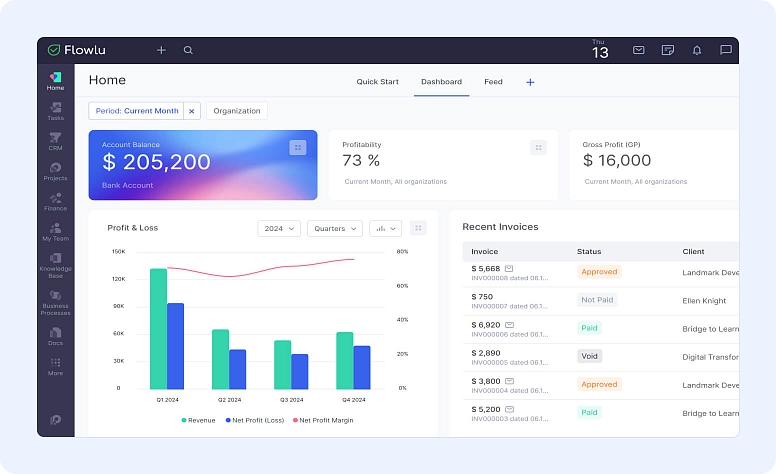Remove the Period: Current Month filter
The image size is (776, 474).
click(x=192, y=111)
